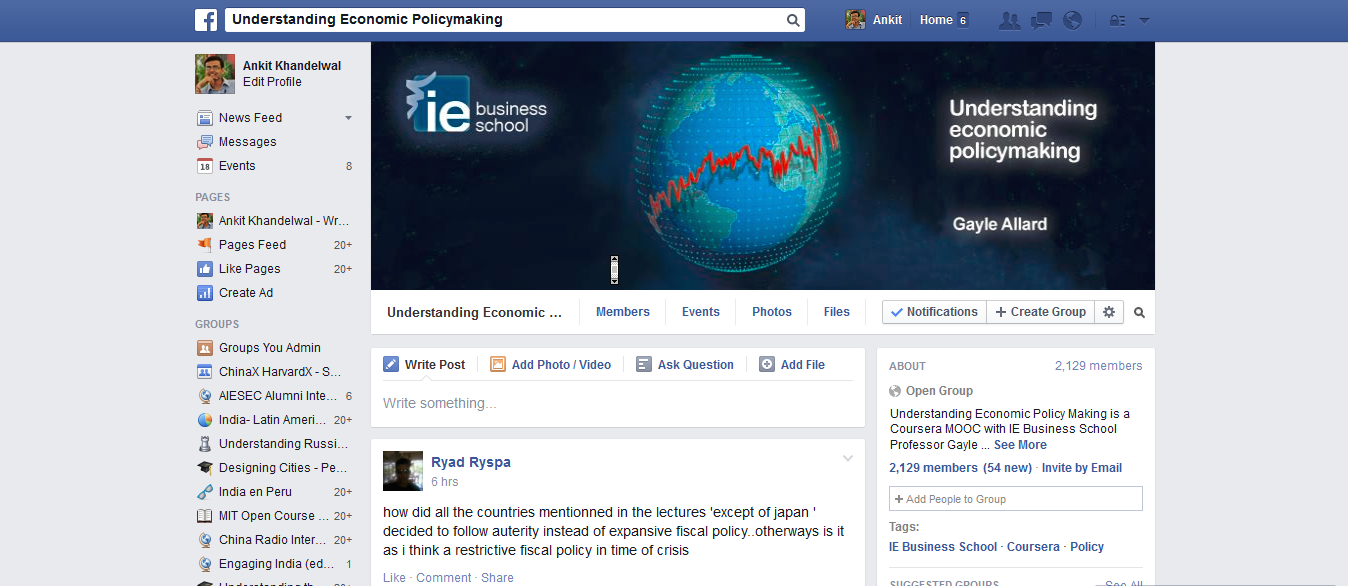Image resolution: width=1348 pixels, height=586 pixels.
Task: Open India- Latin Ameri... group
Action: pyautogui.click(x=274, y=420)
